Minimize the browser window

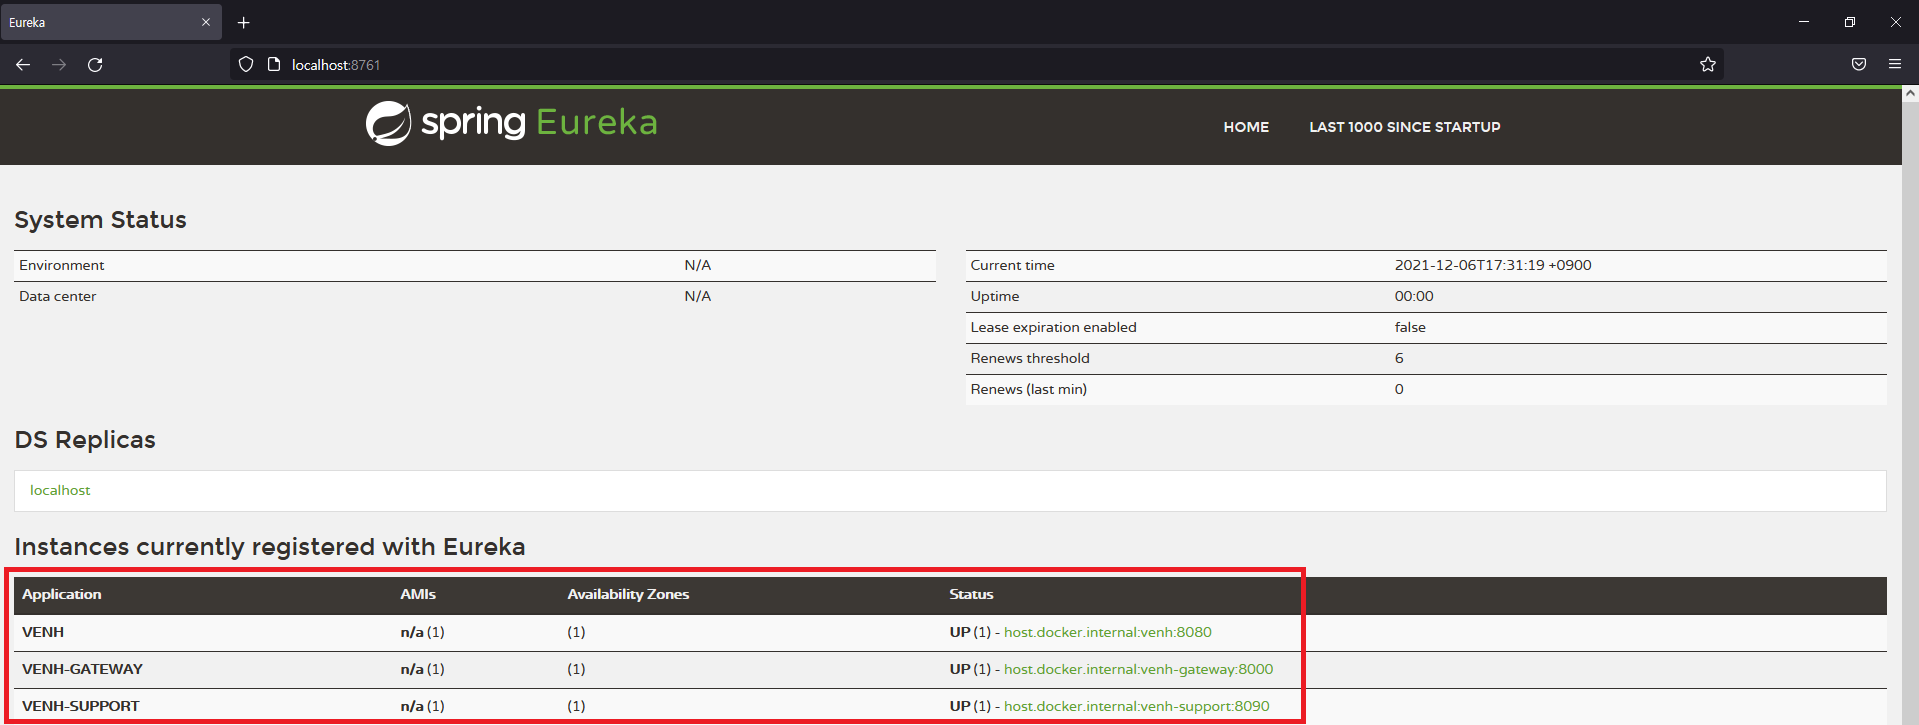tap(1804, 22)
